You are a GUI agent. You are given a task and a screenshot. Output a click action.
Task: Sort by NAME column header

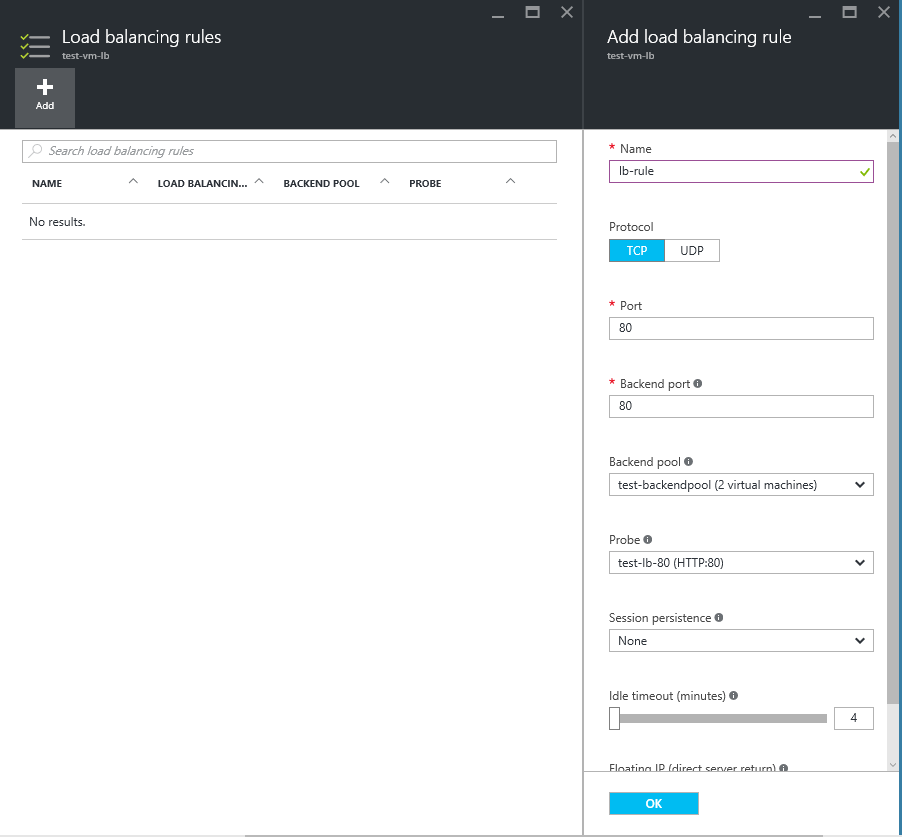tap(47, 184)
